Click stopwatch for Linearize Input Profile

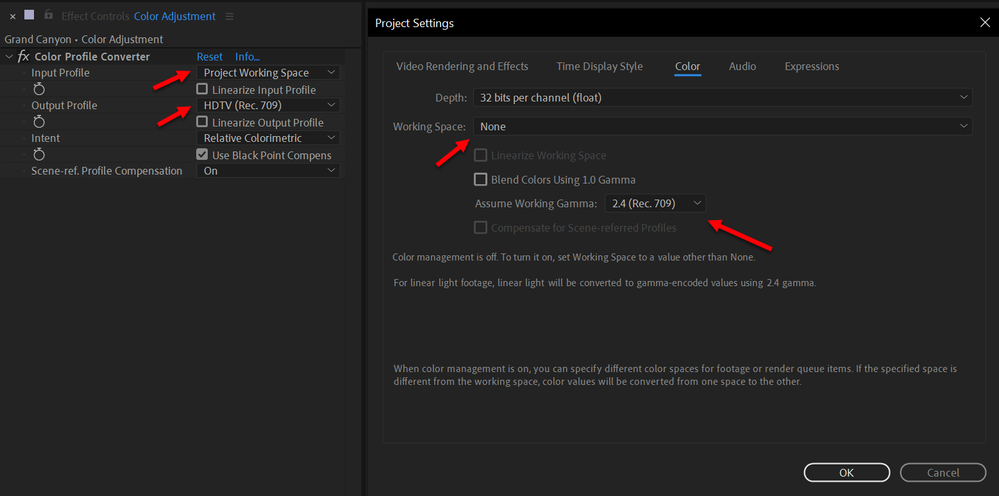coord(40,90)
